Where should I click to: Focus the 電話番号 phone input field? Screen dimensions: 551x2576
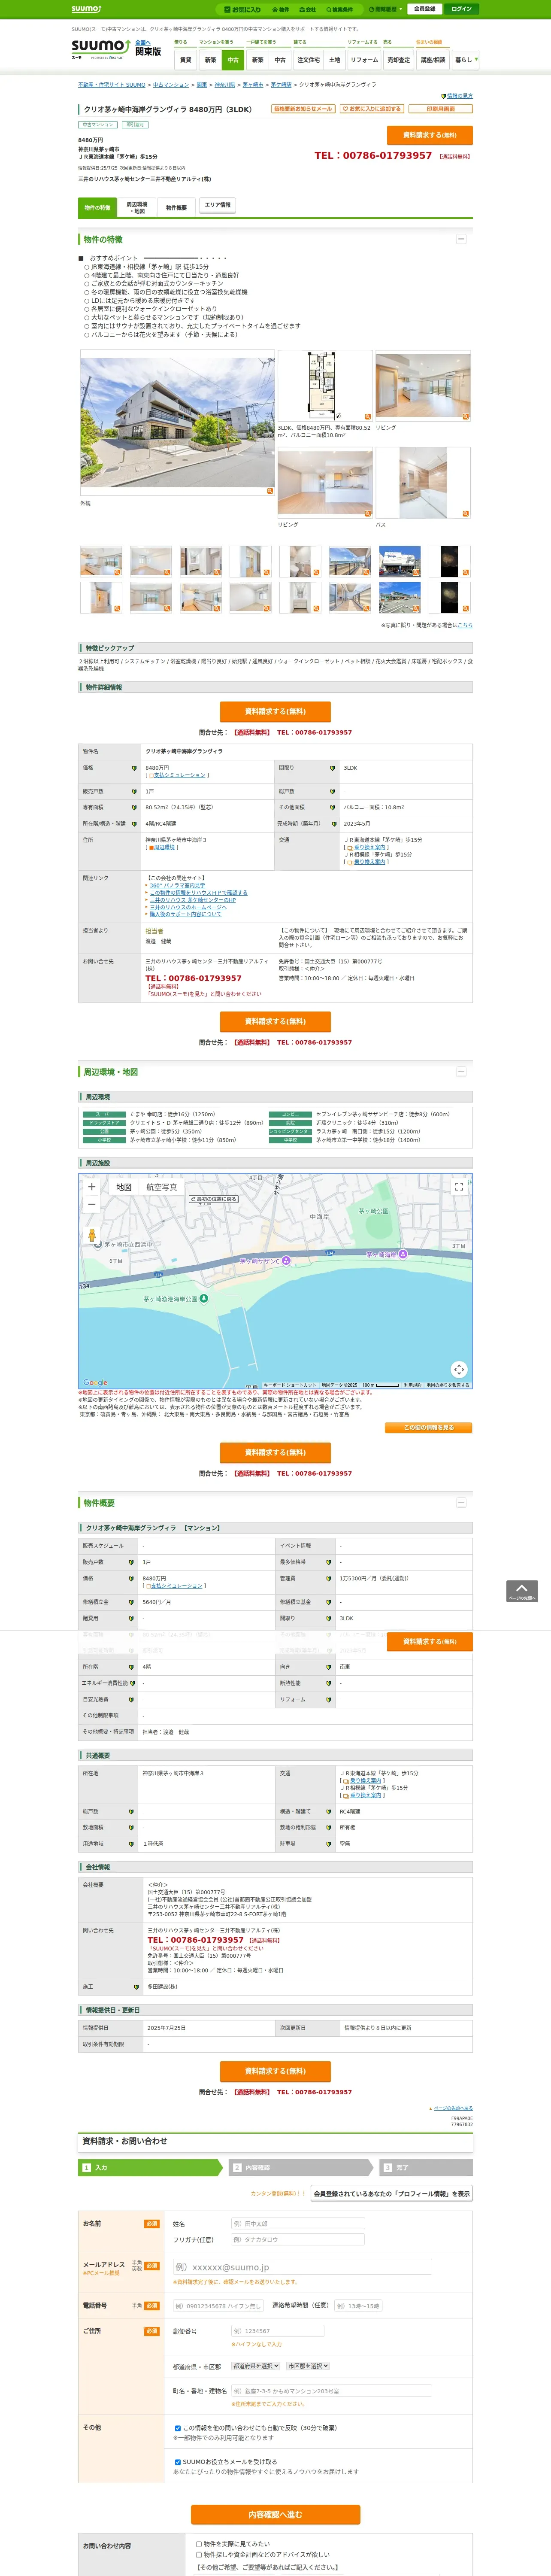click(219, 2306)
